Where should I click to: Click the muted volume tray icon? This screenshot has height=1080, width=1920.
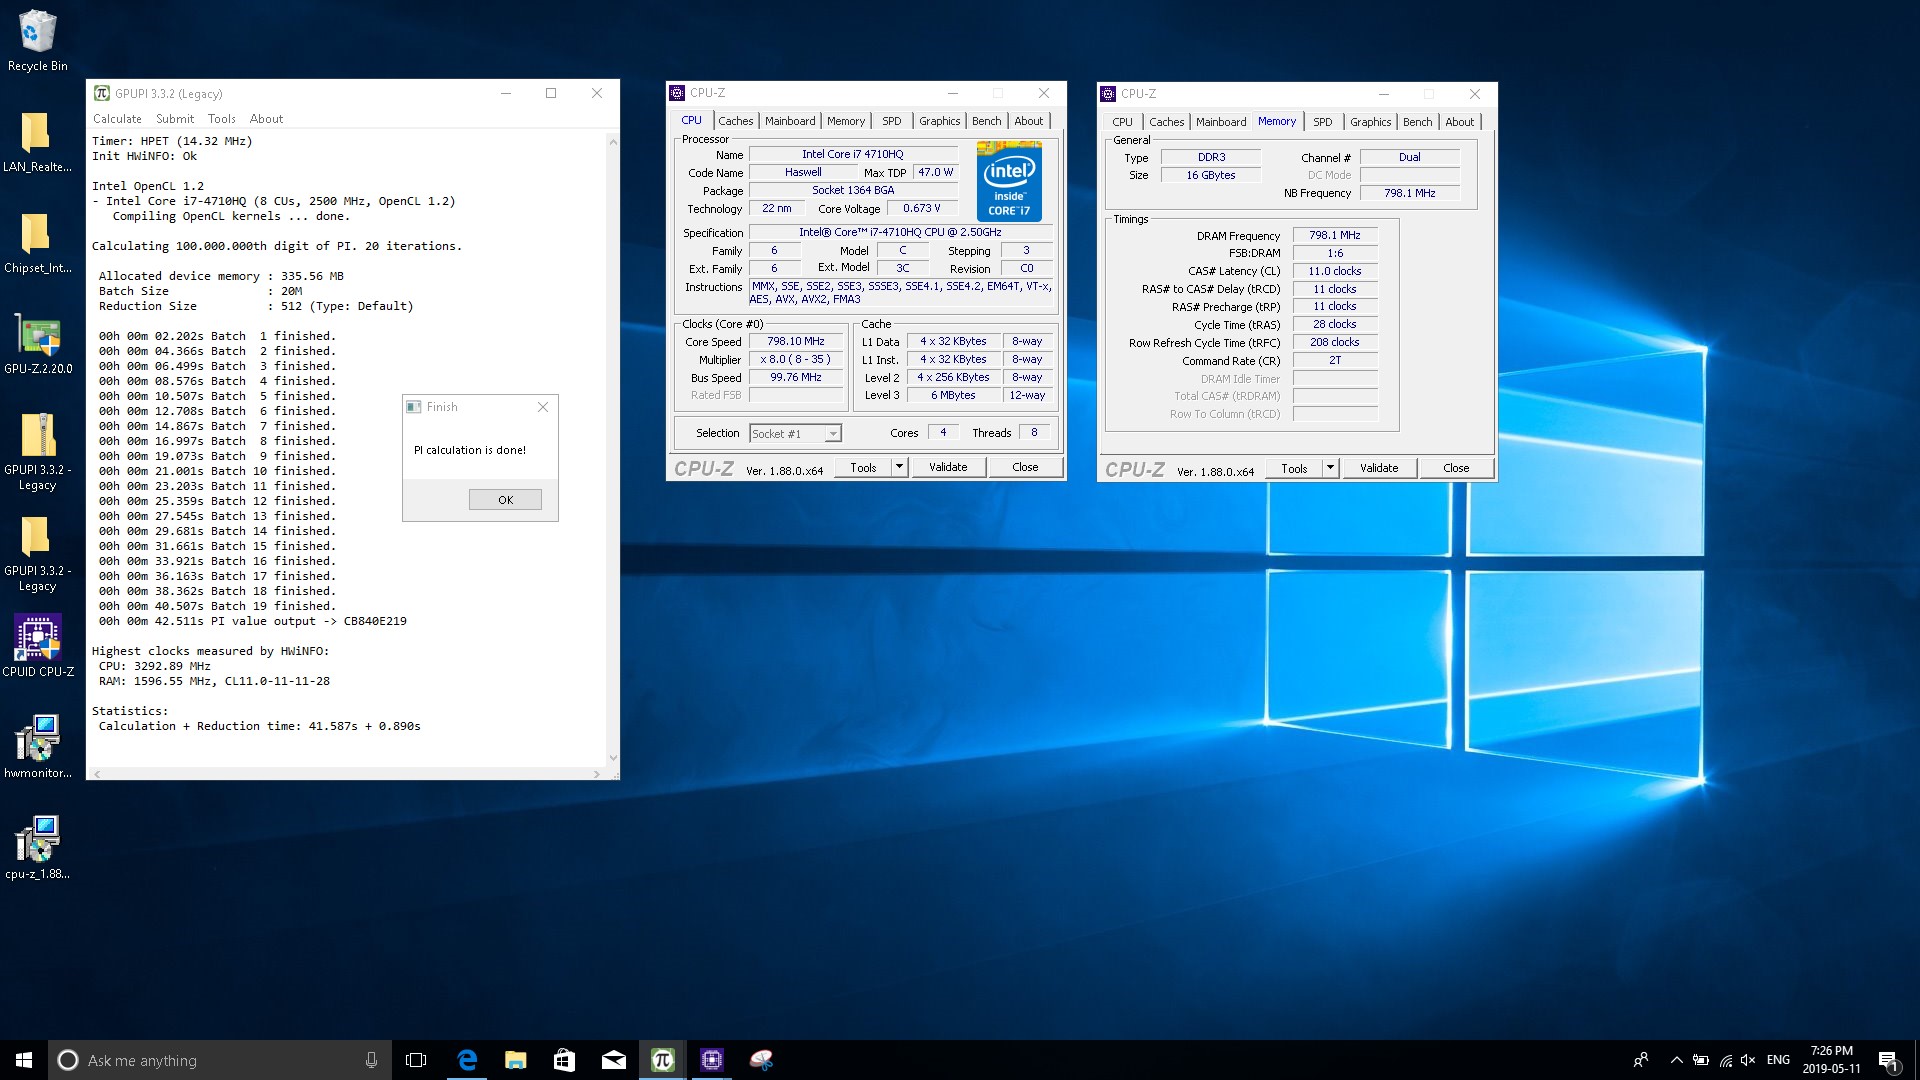1748,1060
